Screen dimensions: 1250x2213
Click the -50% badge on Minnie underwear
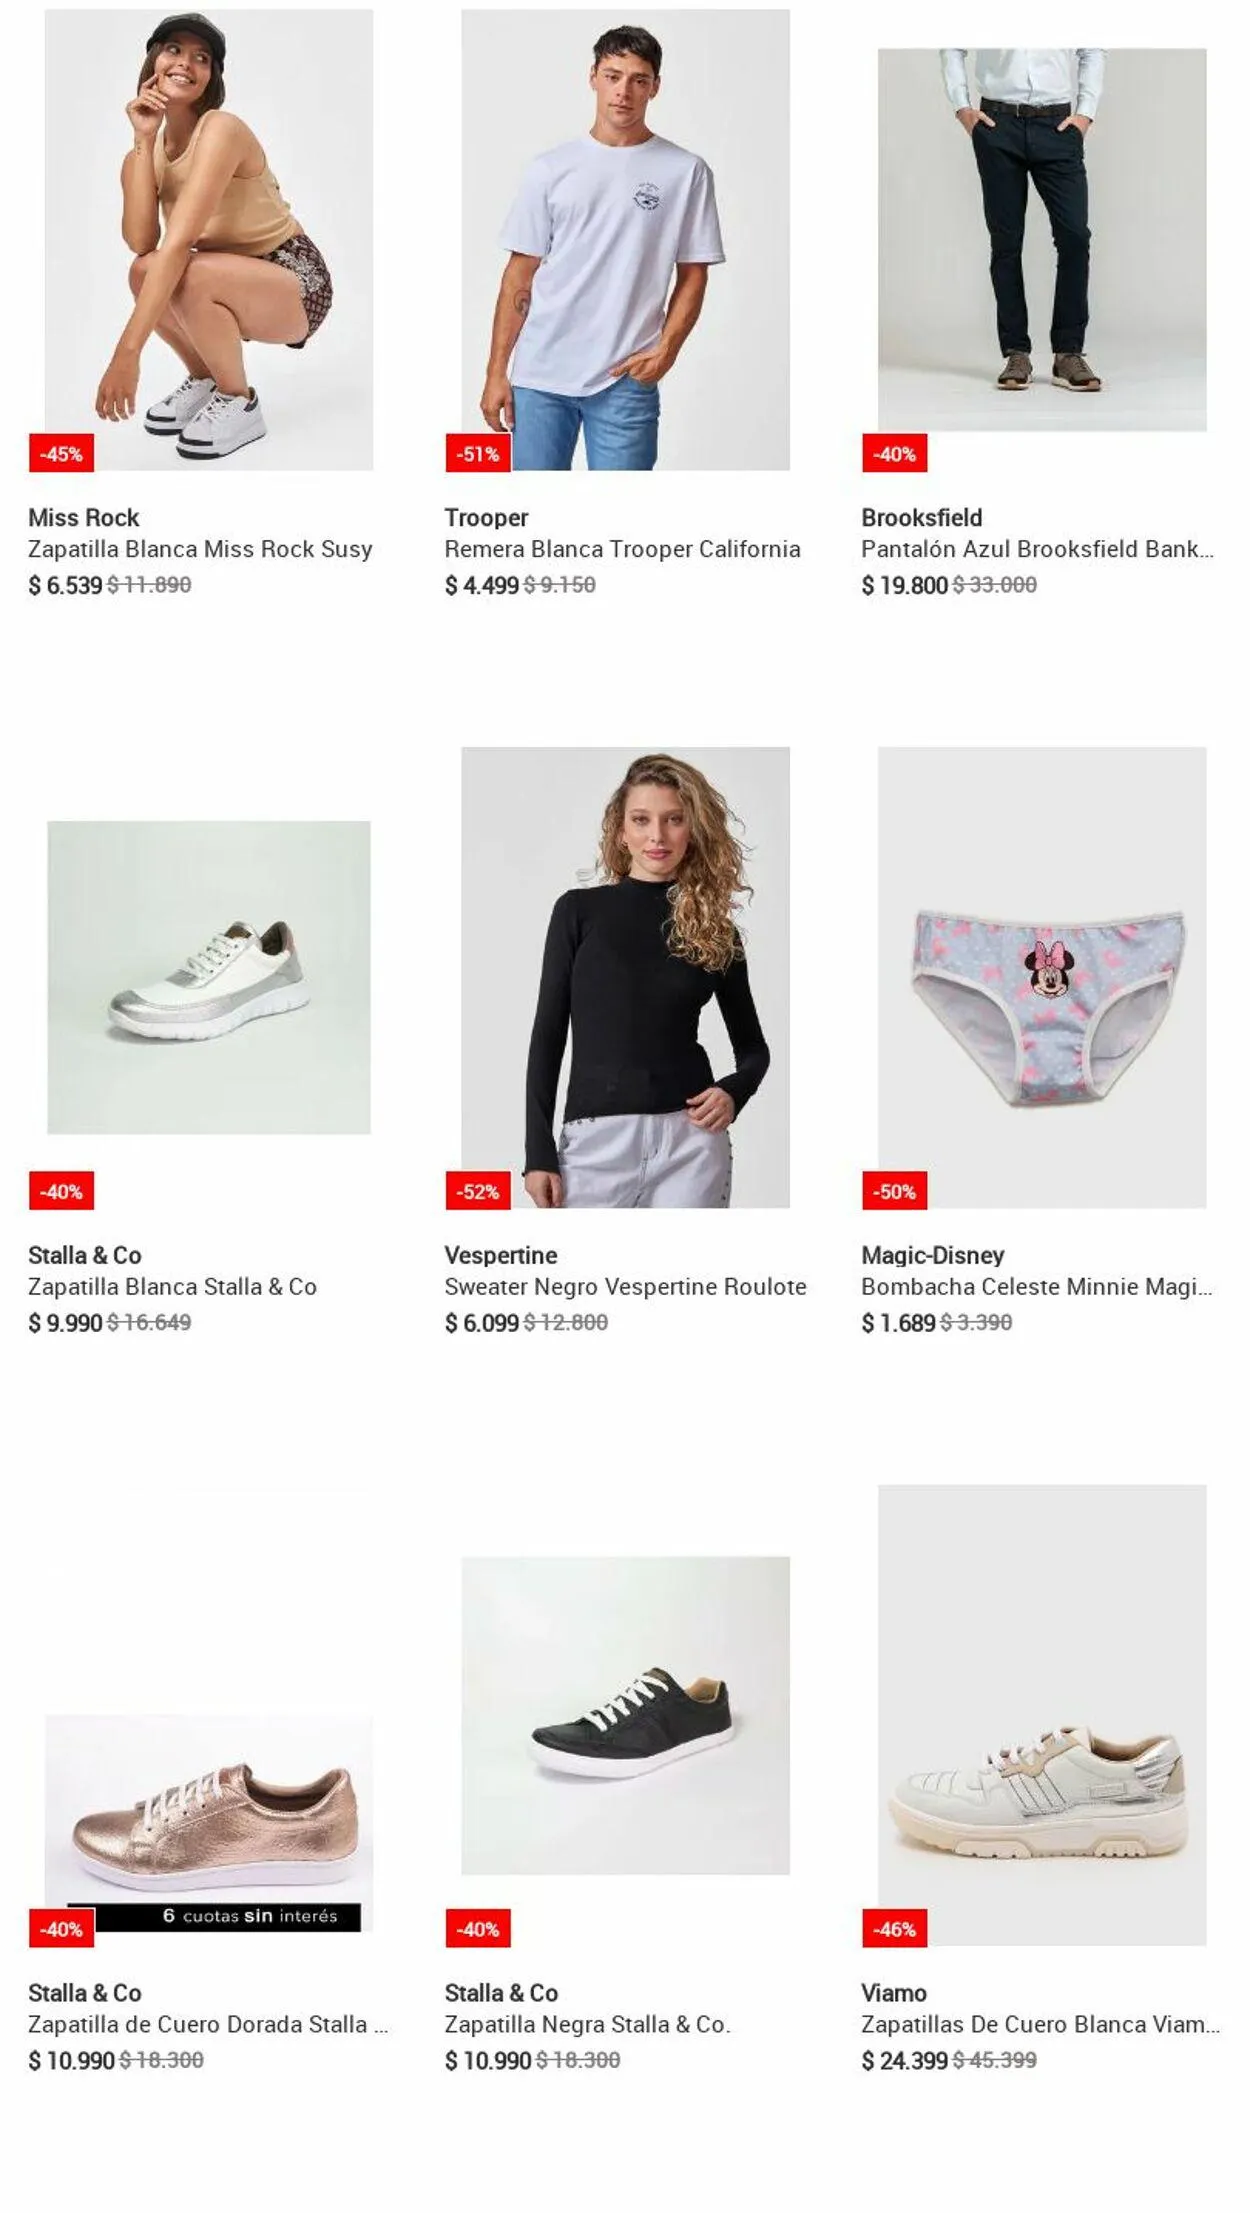point(894,1192)
